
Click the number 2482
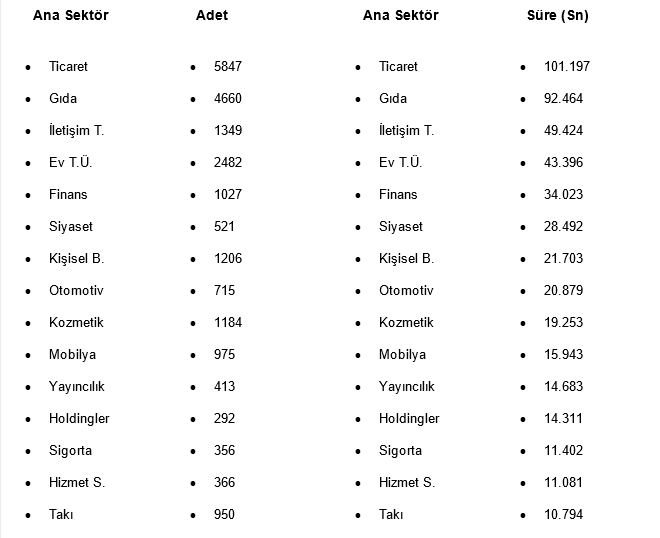228,162
